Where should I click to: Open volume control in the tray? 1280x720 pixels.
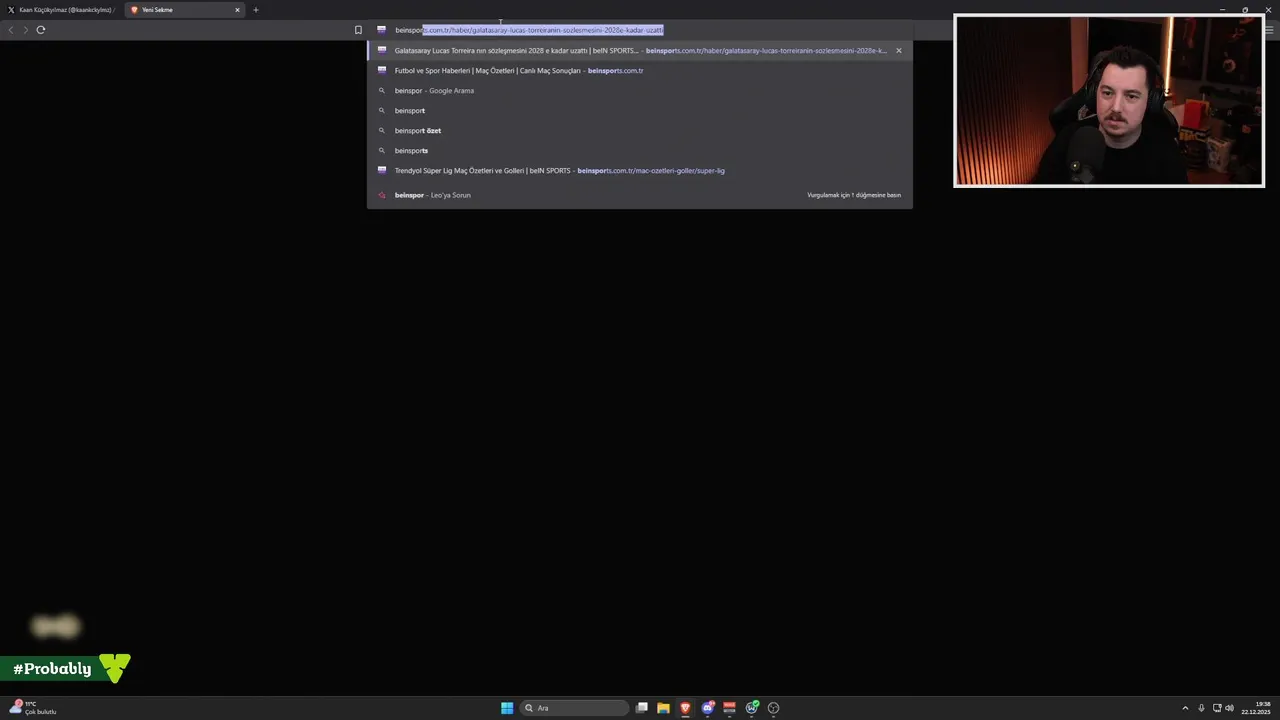click(x=1229, y=708)
